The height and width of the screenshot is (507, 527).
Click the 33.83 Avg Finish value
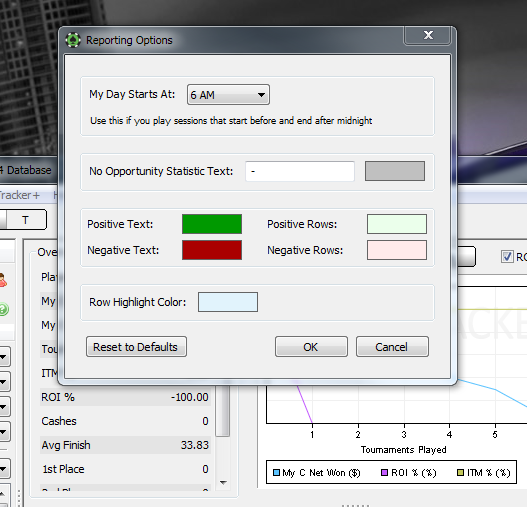(195, 445)
